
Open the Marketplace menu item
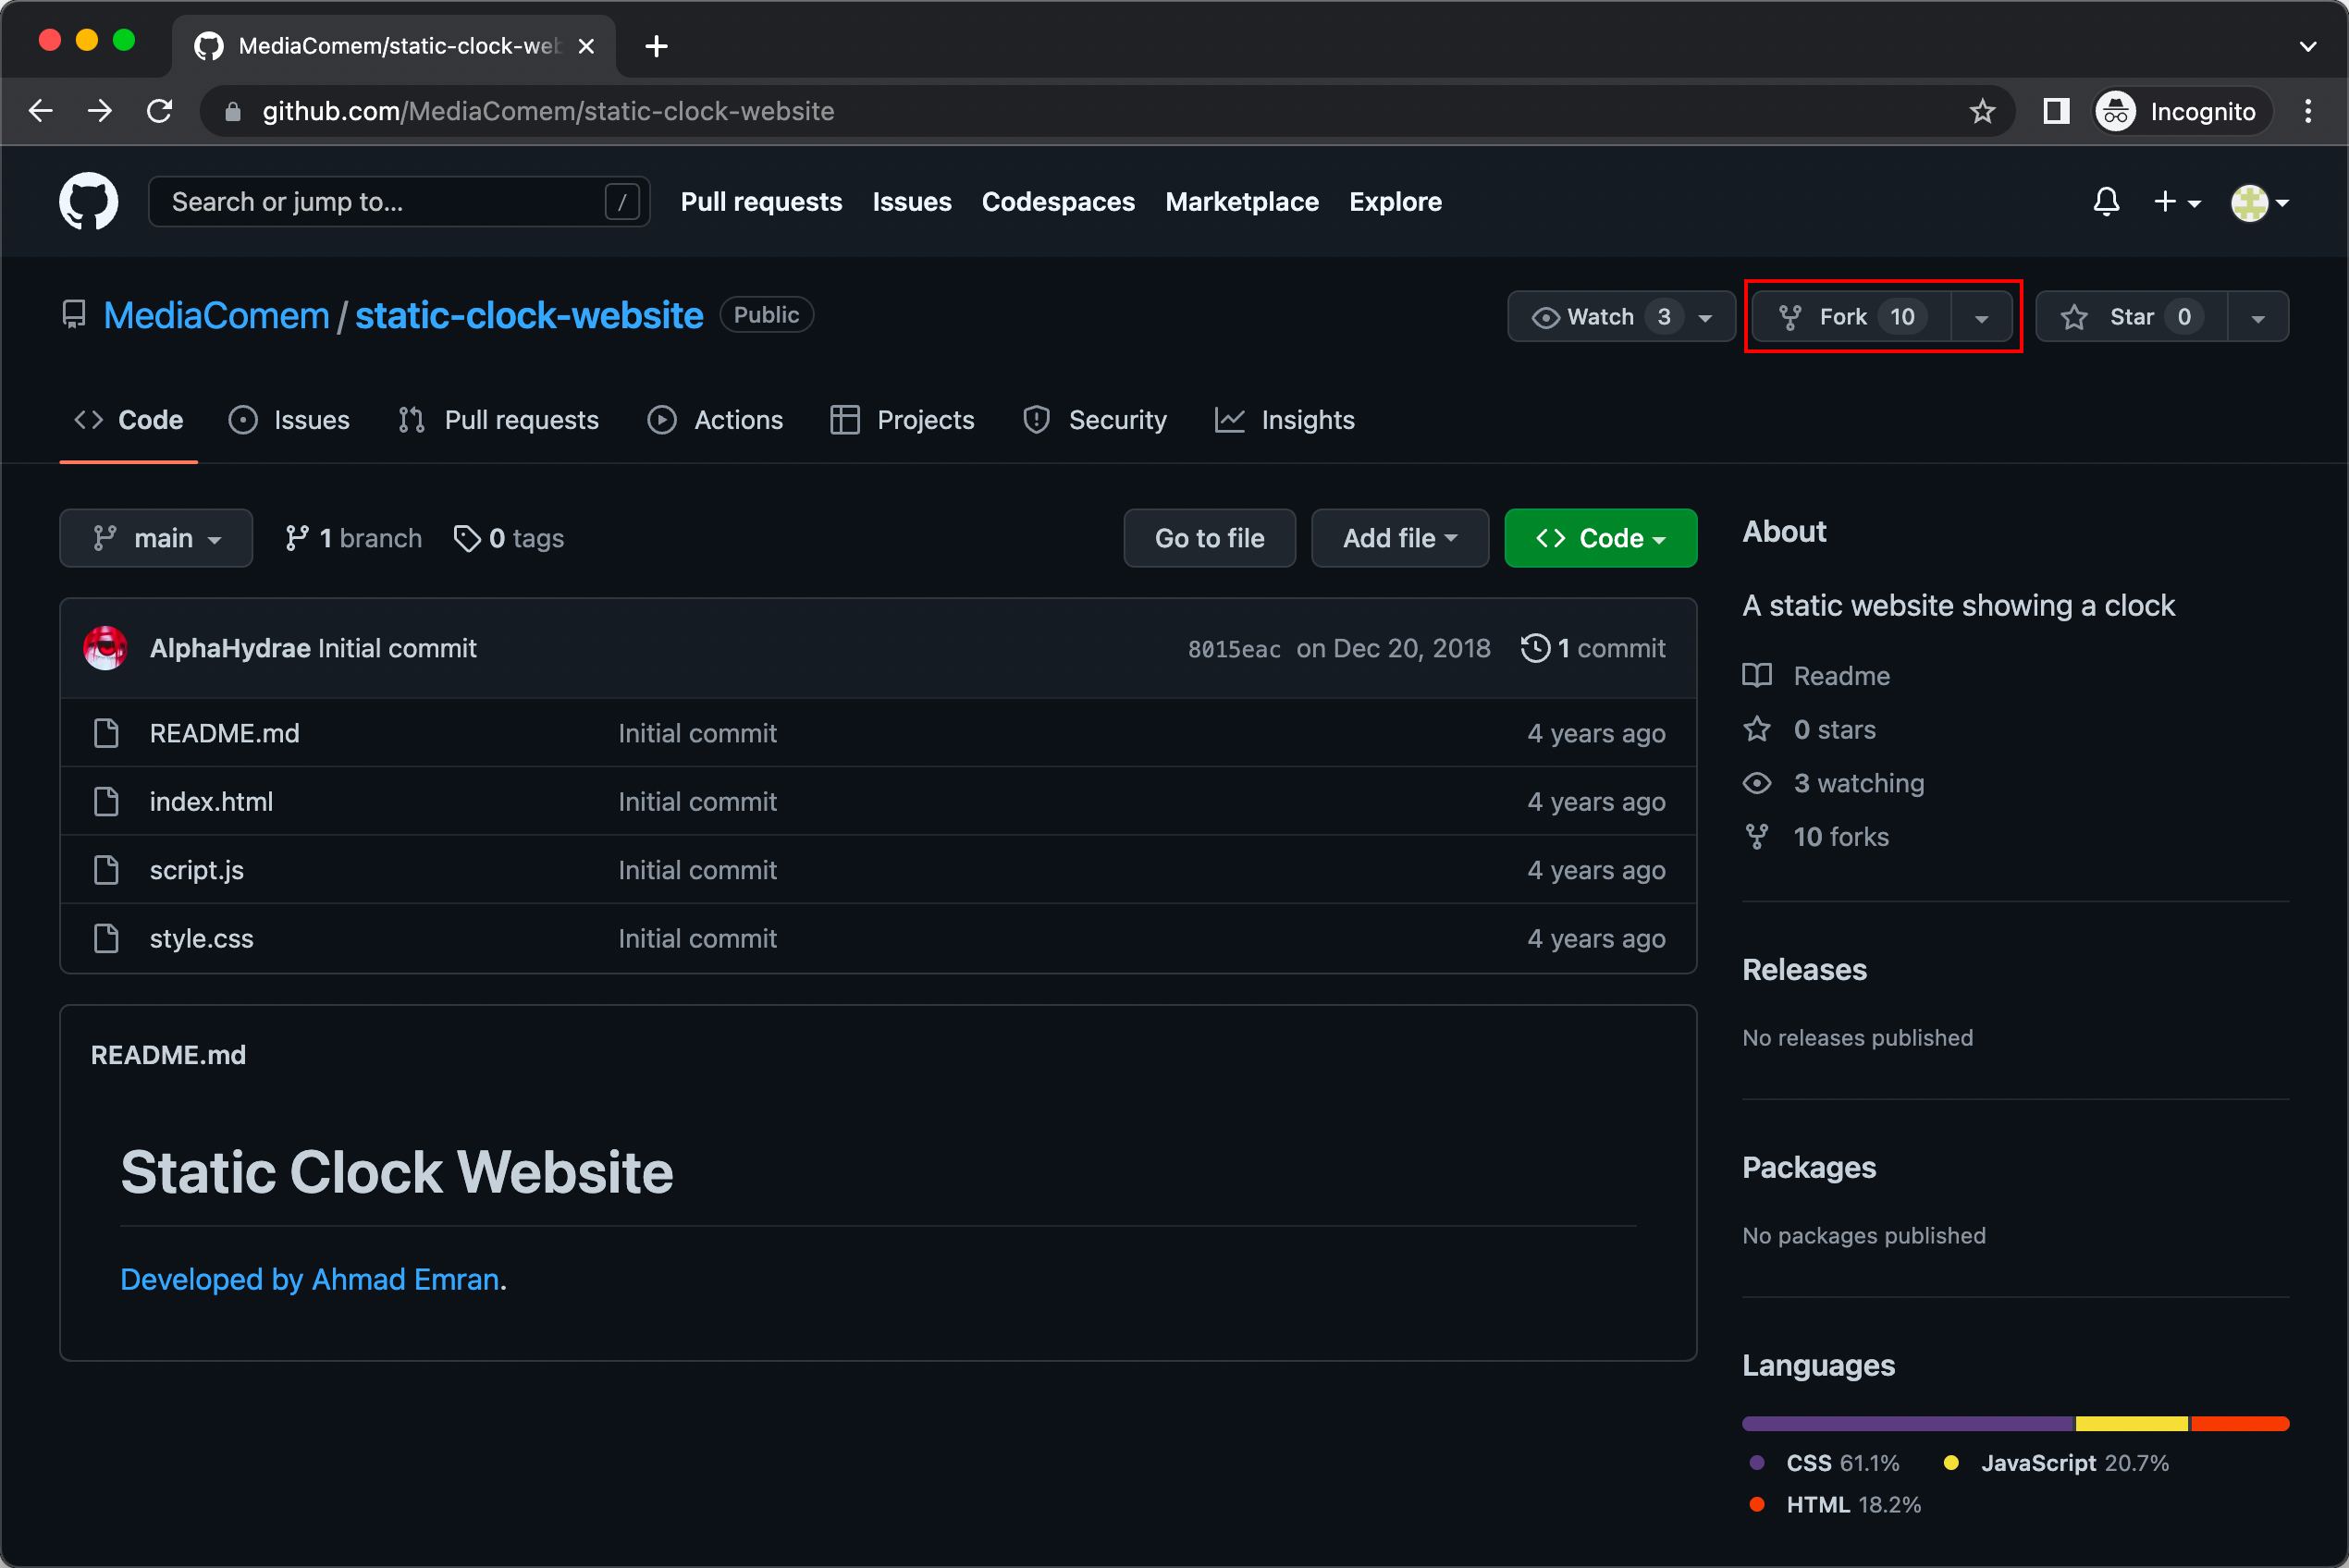click(x=1241, y=201)
